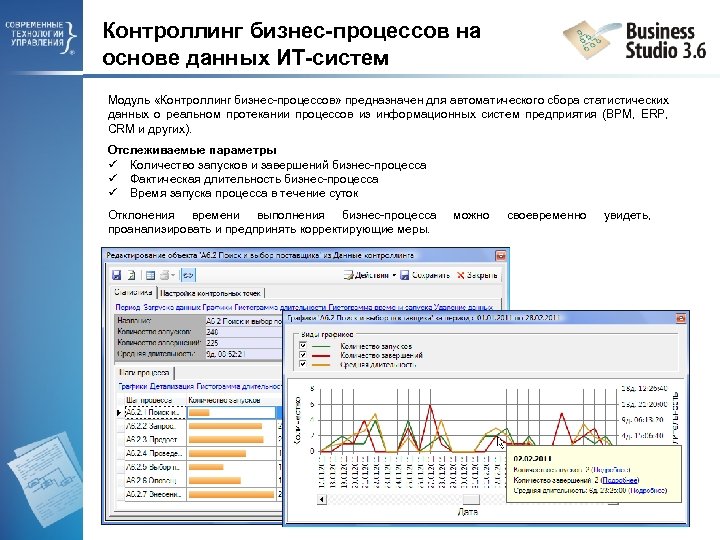Click Подробнее link for Средняя длительность tooltip
The width and height of the screenshot is (720, 540).
647,491
